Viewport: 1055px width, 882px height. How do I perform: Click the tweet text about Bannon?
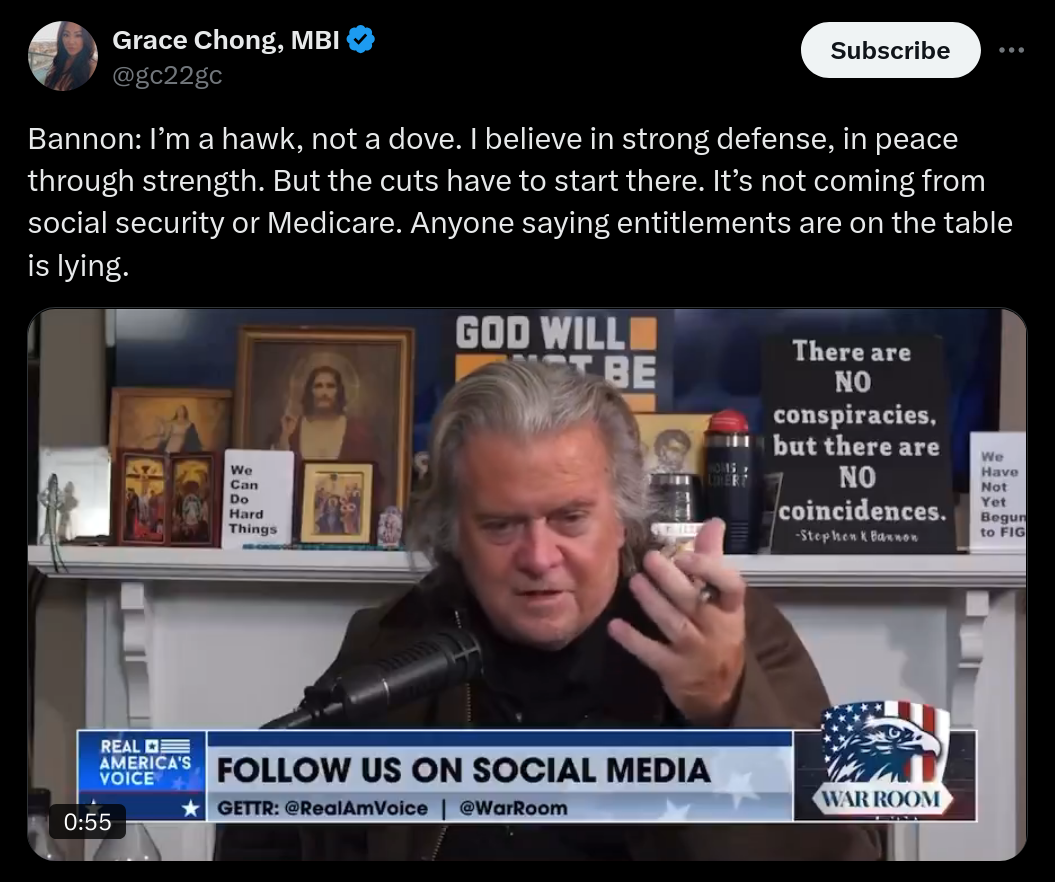[519, 202]
